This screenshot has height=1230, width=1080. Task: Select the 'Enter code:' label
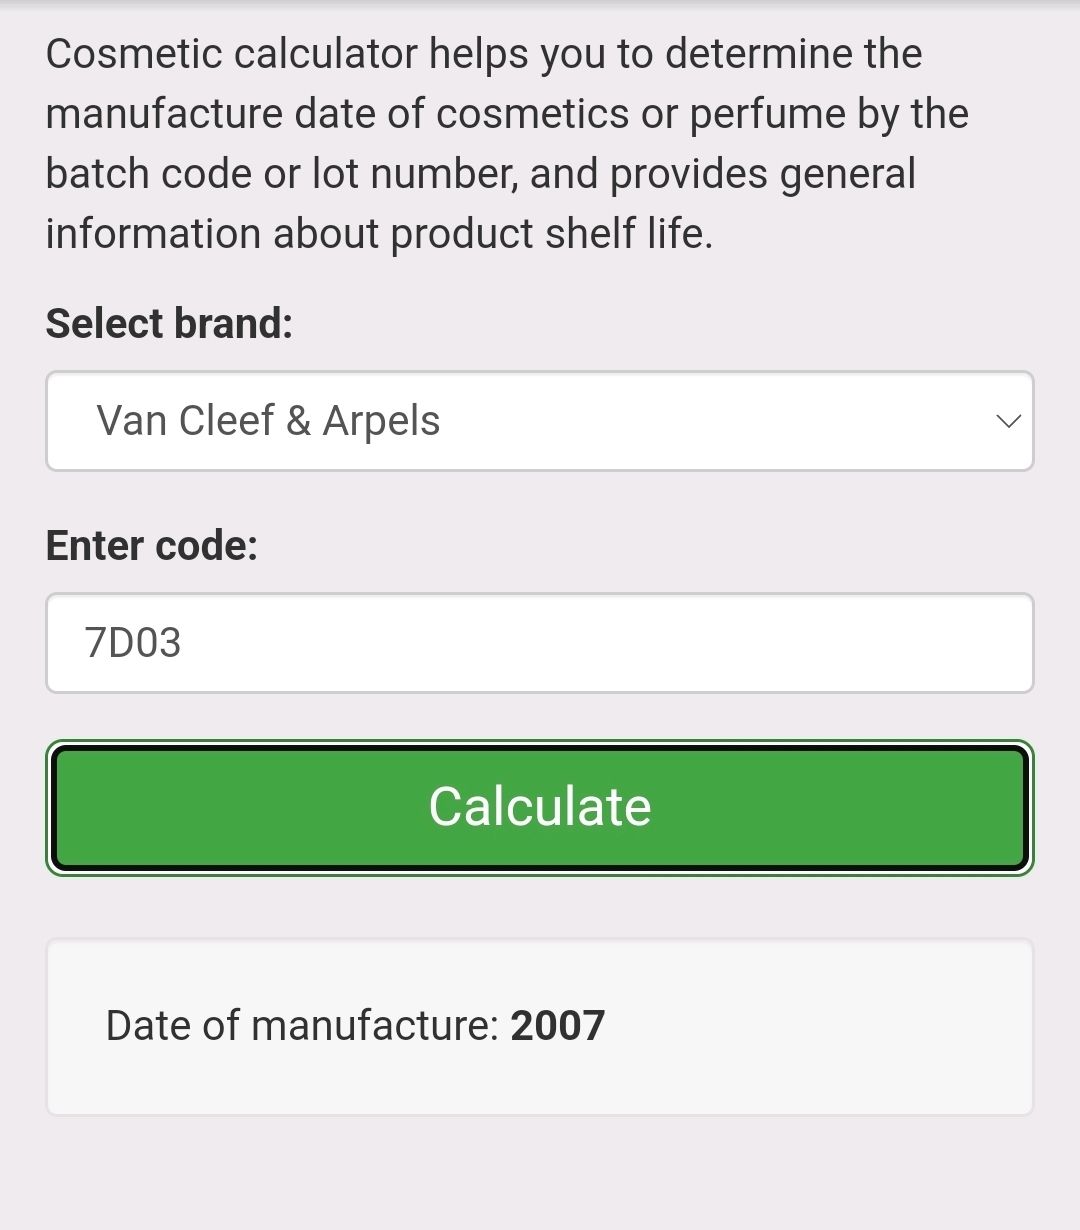pyautogui.click(x=152, y=546)
